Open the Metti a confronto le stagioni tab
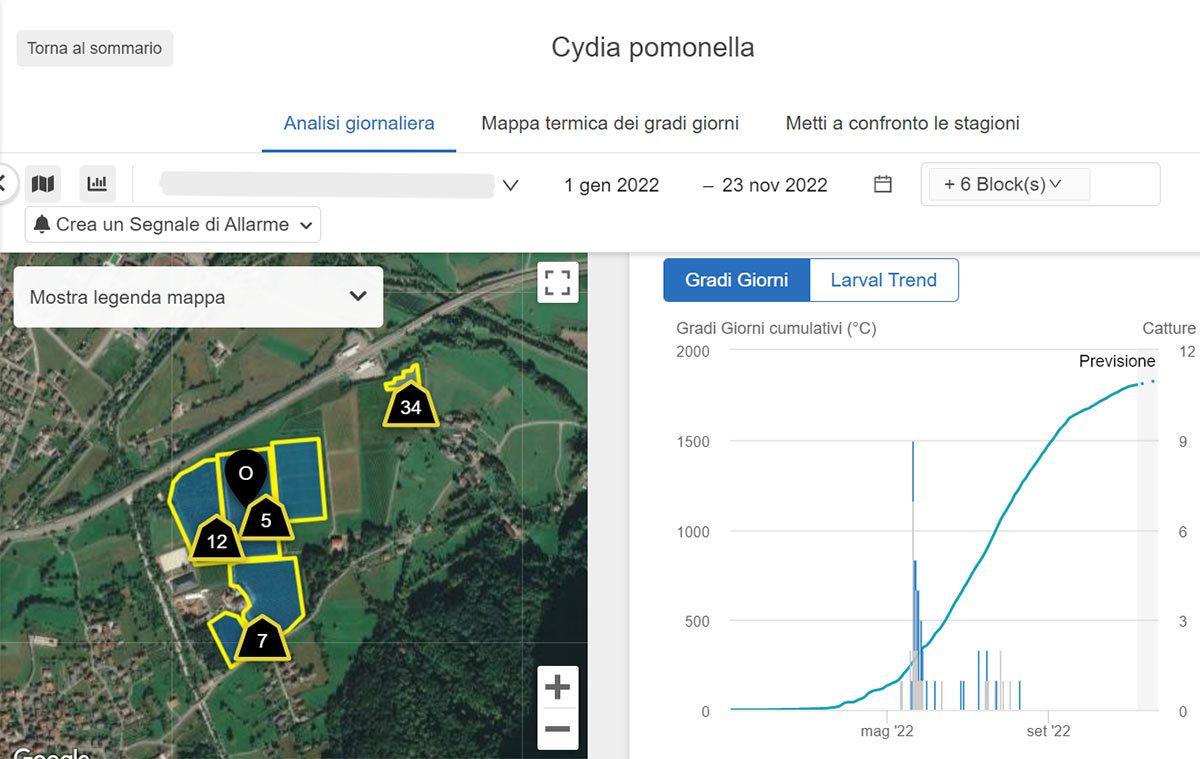This screenshot has width=1200, height=759. point(902,123)
